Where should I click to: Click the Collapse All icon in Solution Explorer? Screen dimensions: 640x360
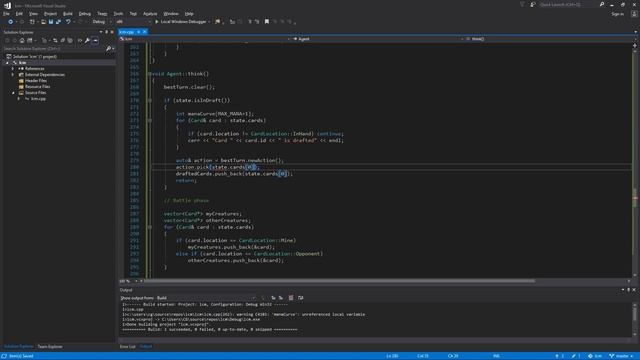(62, 40)
